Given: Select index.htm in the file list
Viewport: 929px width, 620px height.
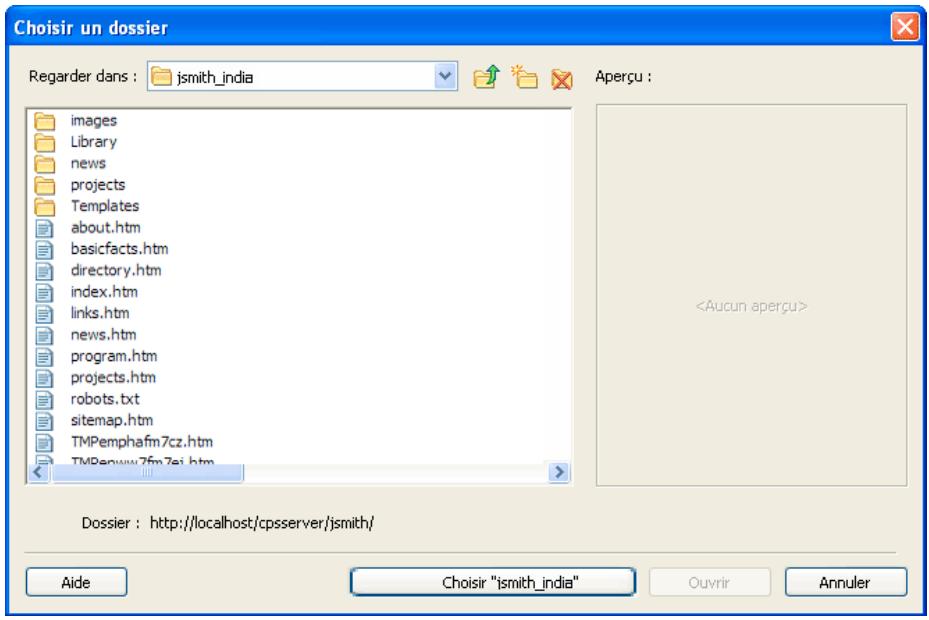Looking at the screenshot, I should [104, 292].
